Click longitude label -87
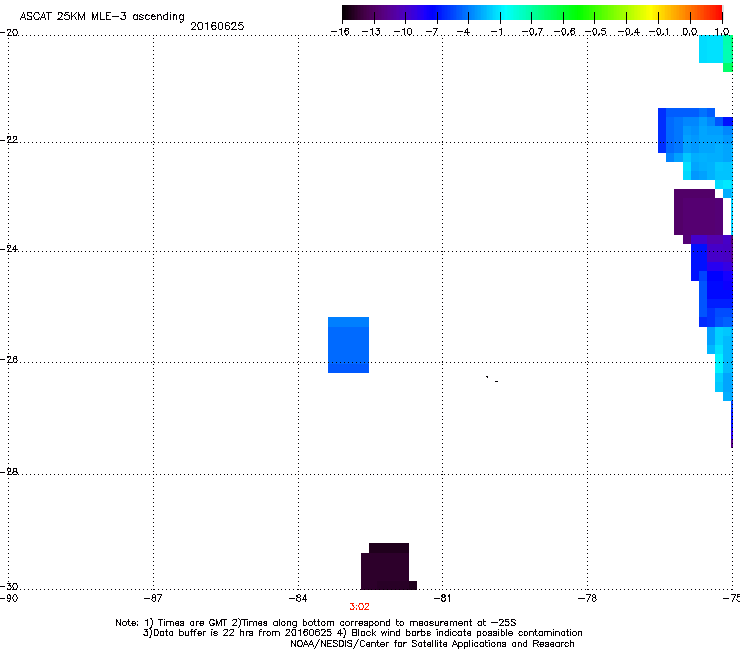This screenshot has height=650, width=740. pos(153,599)
